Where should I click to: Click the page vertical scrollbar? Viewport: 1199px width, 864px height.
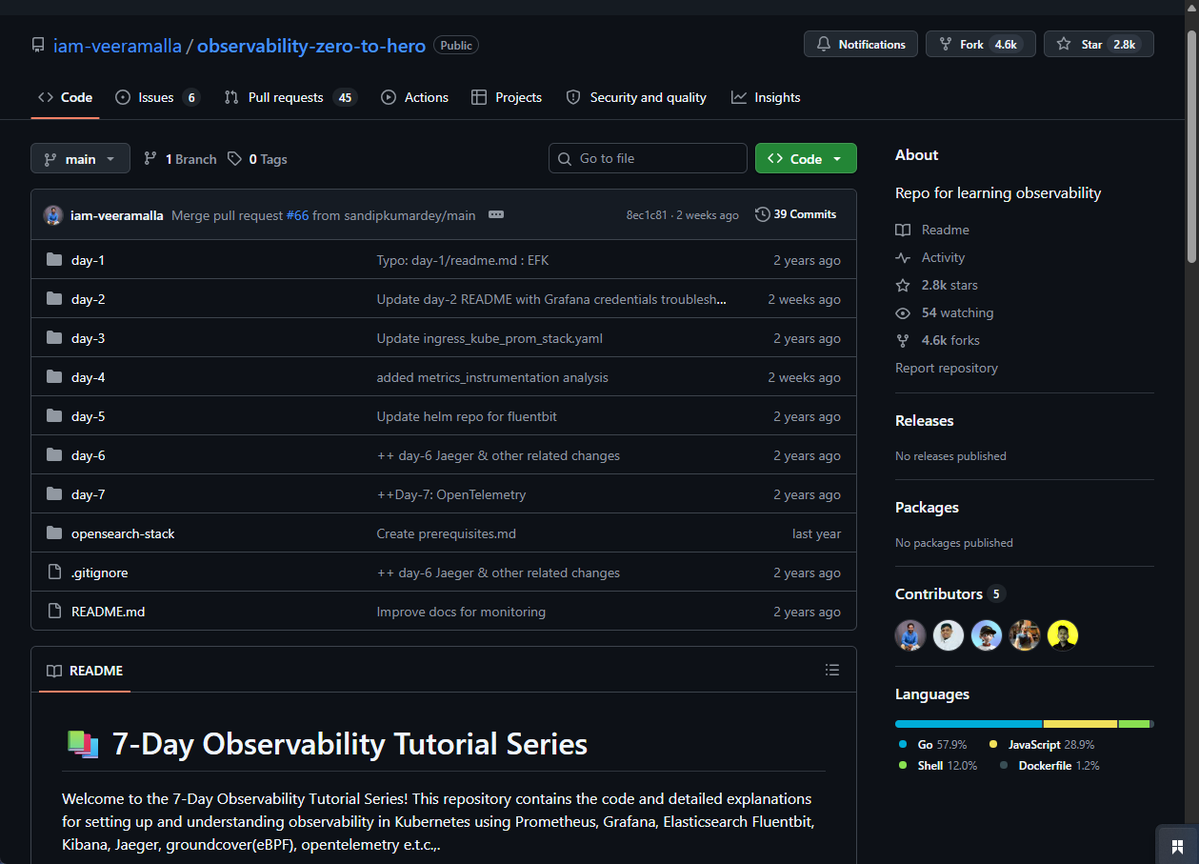click(1191, 145)
